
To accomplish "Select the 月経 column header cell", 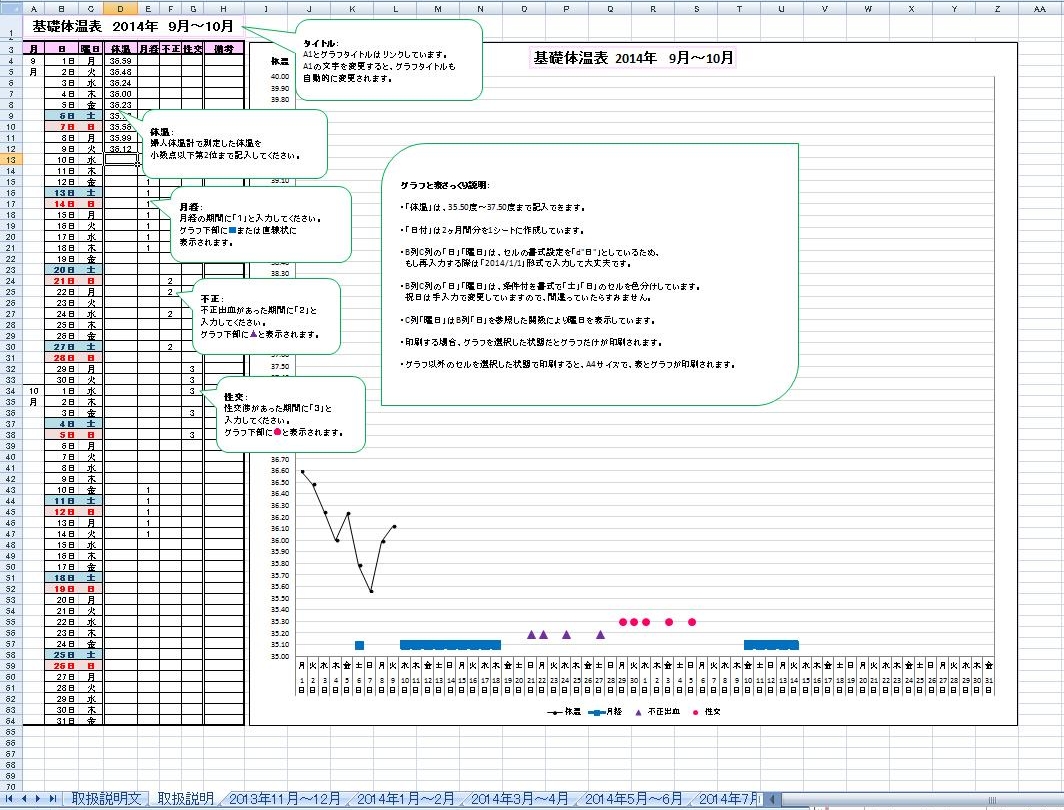I will pyautogui.click(x=148, y=50).
